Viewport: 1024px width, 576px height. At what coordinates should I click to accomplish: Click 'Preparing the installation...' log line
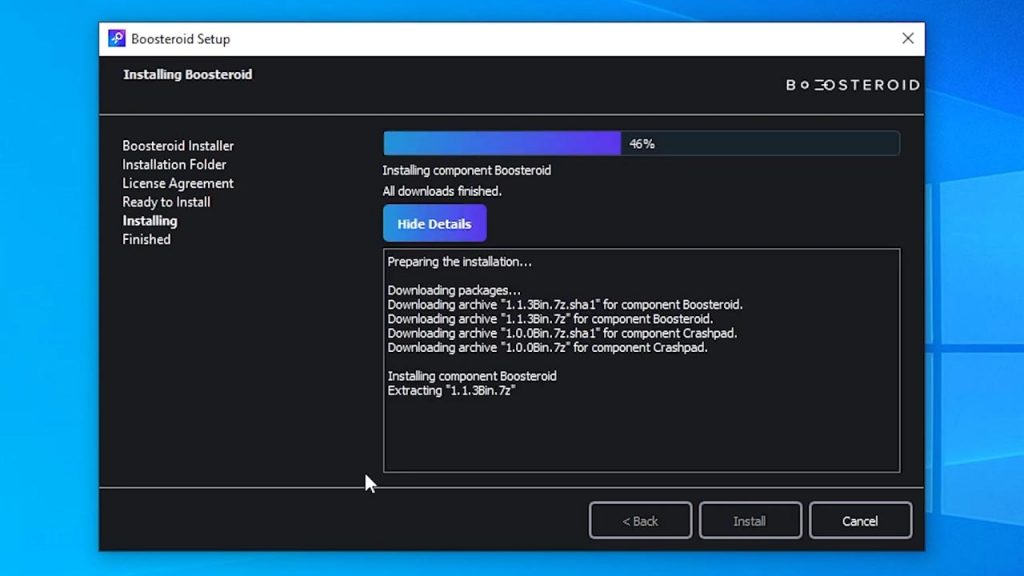[459, 262]
